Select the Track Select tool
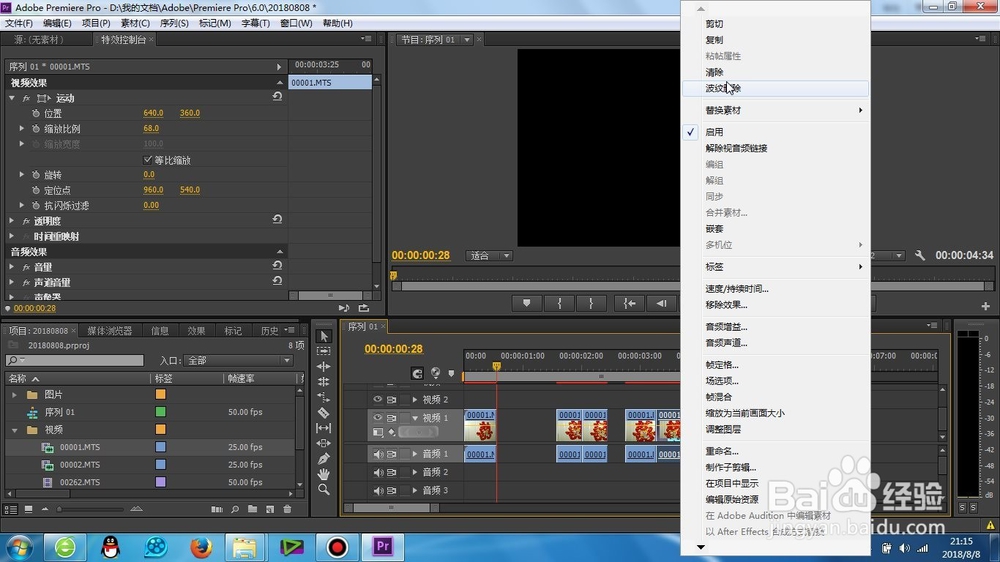 (323, 351)
